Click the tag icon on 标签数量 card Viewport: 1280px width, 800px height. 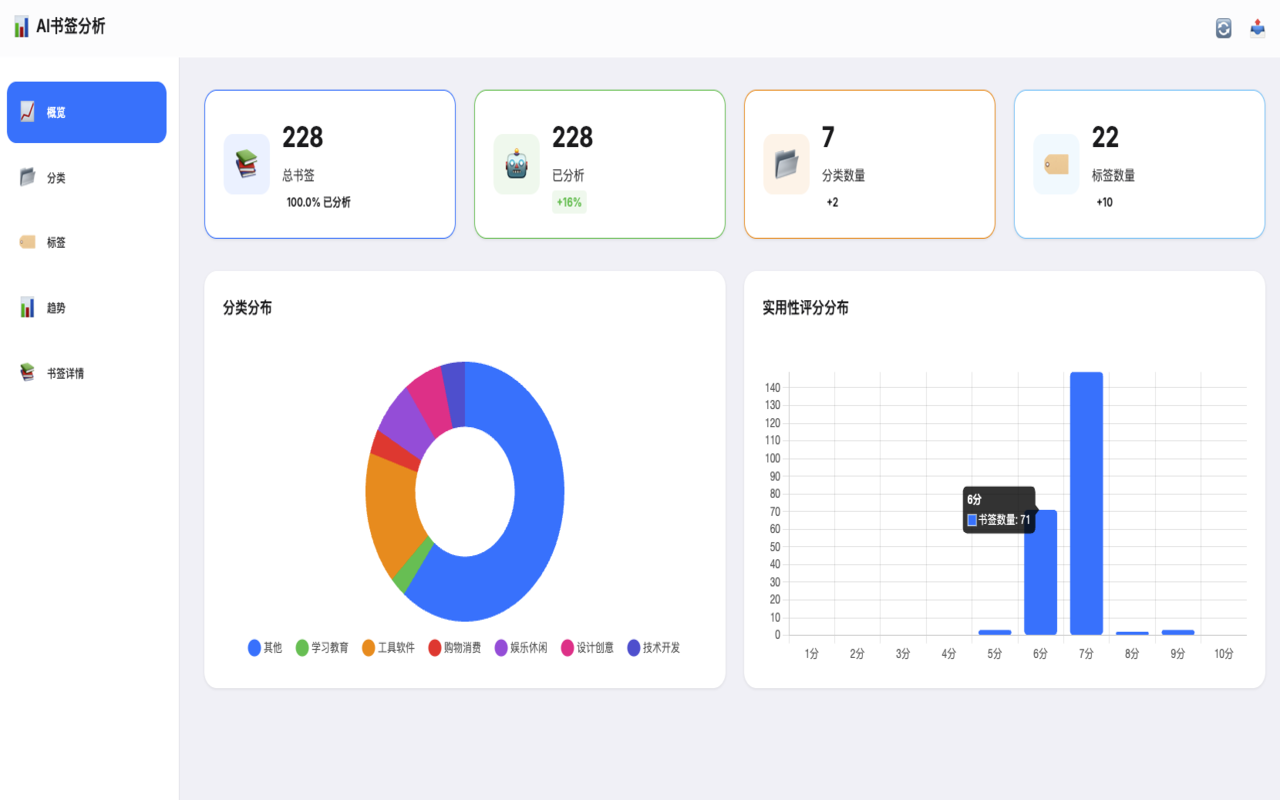1057,164
